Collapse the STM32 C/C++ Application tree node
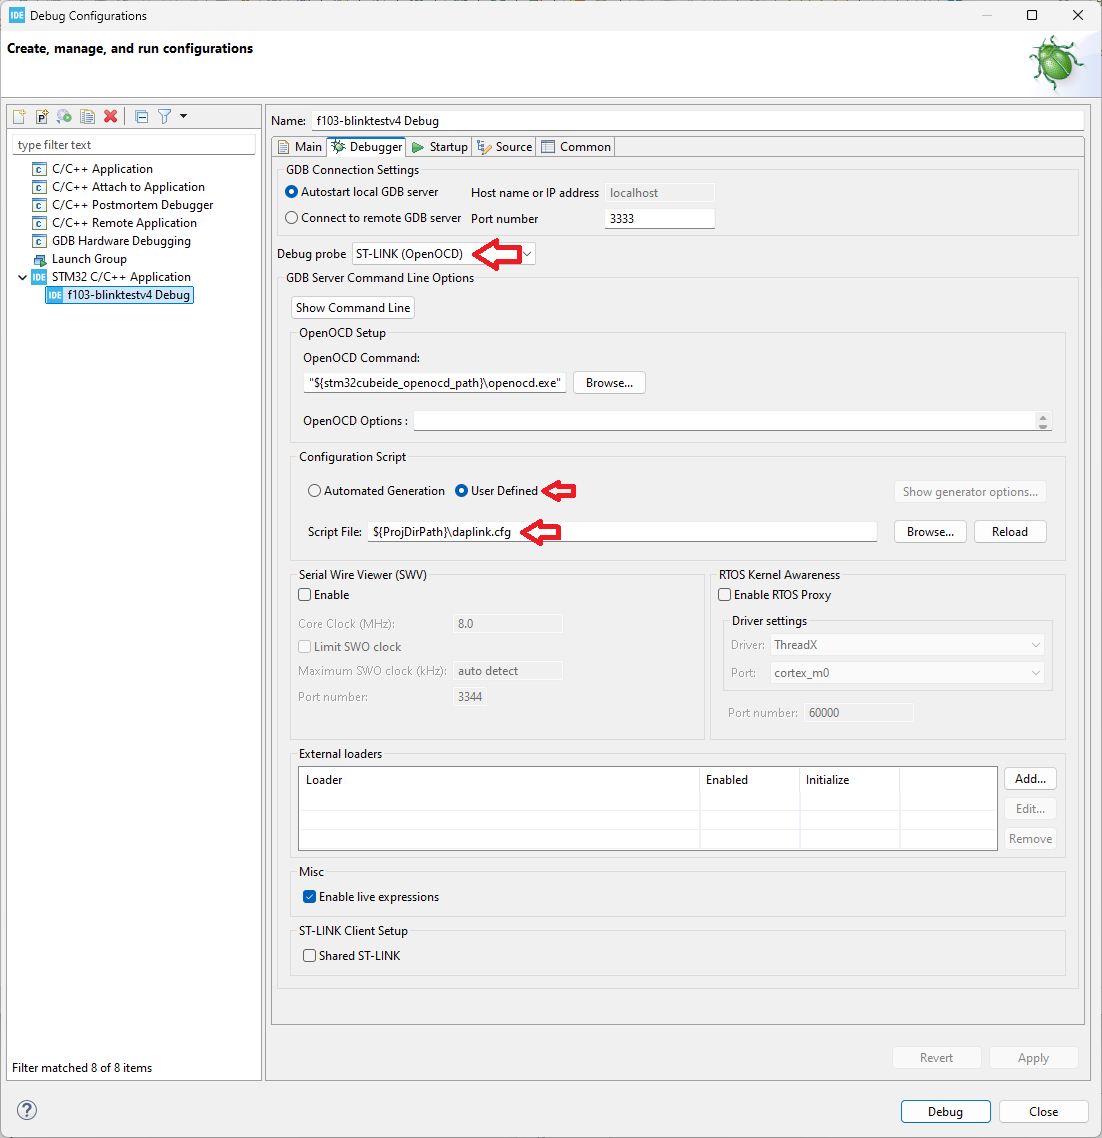The width and height of the screenshot is (1102, 1138). [x=22, y=276]
